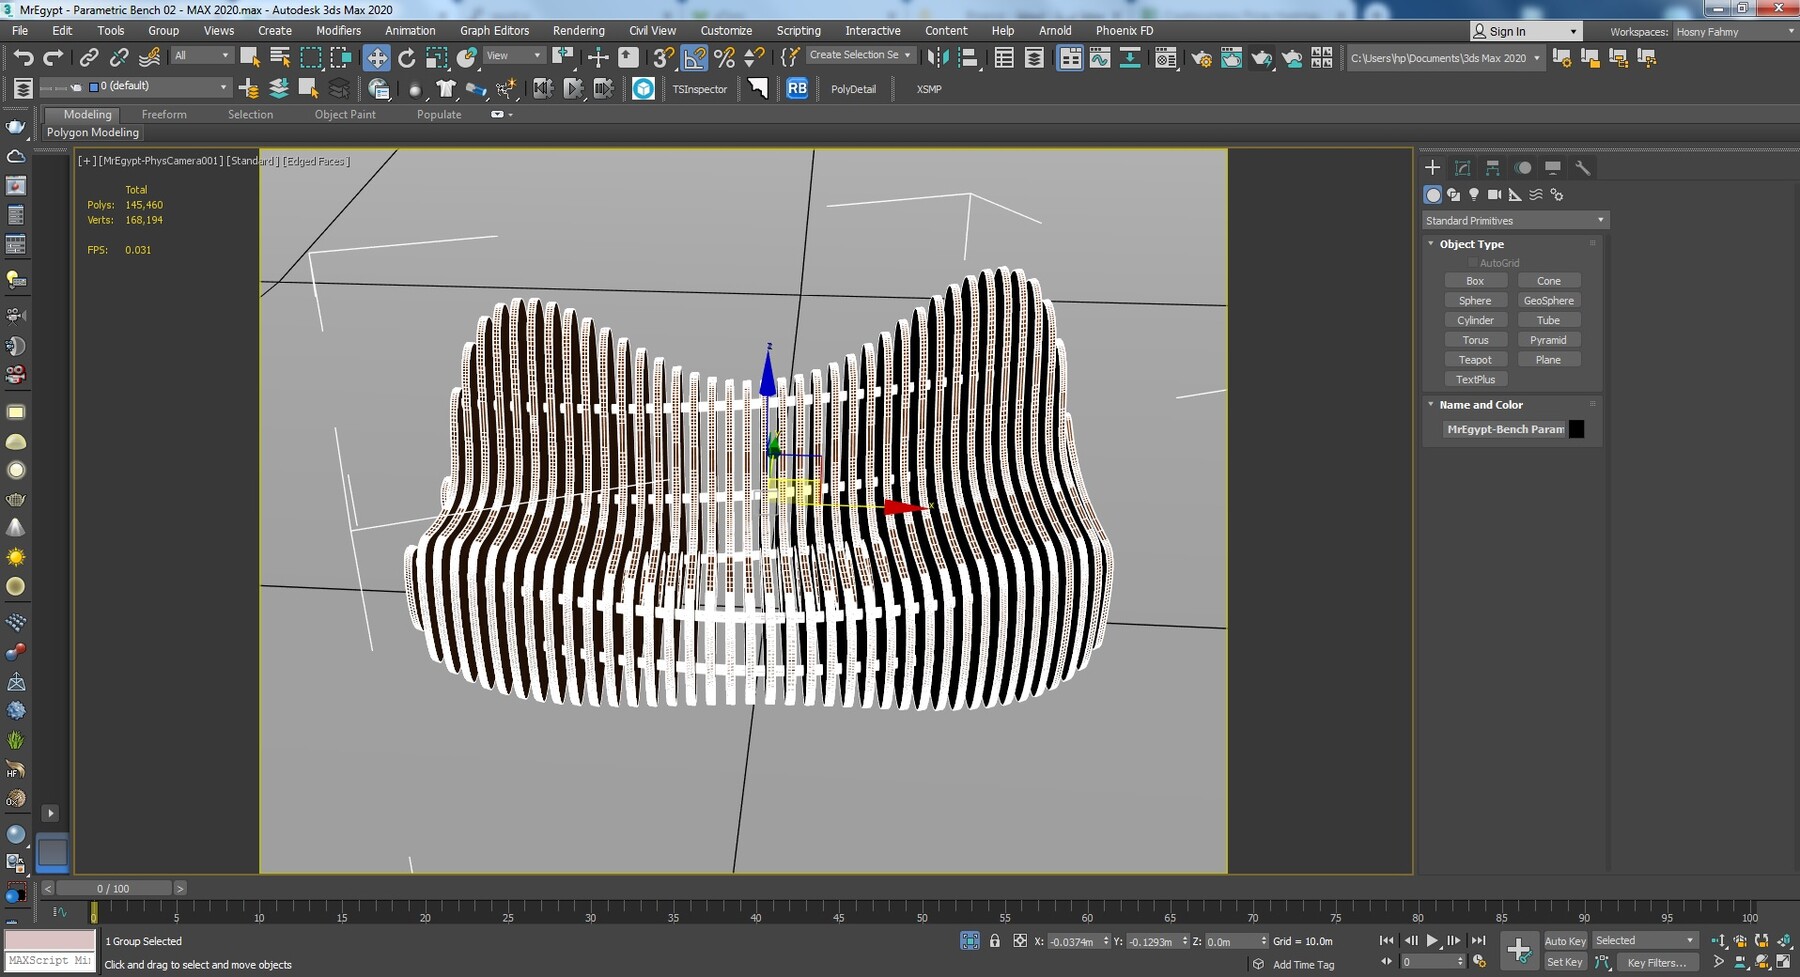
Task: Click the RB plugin icon
Action: (x=797, y=89)
